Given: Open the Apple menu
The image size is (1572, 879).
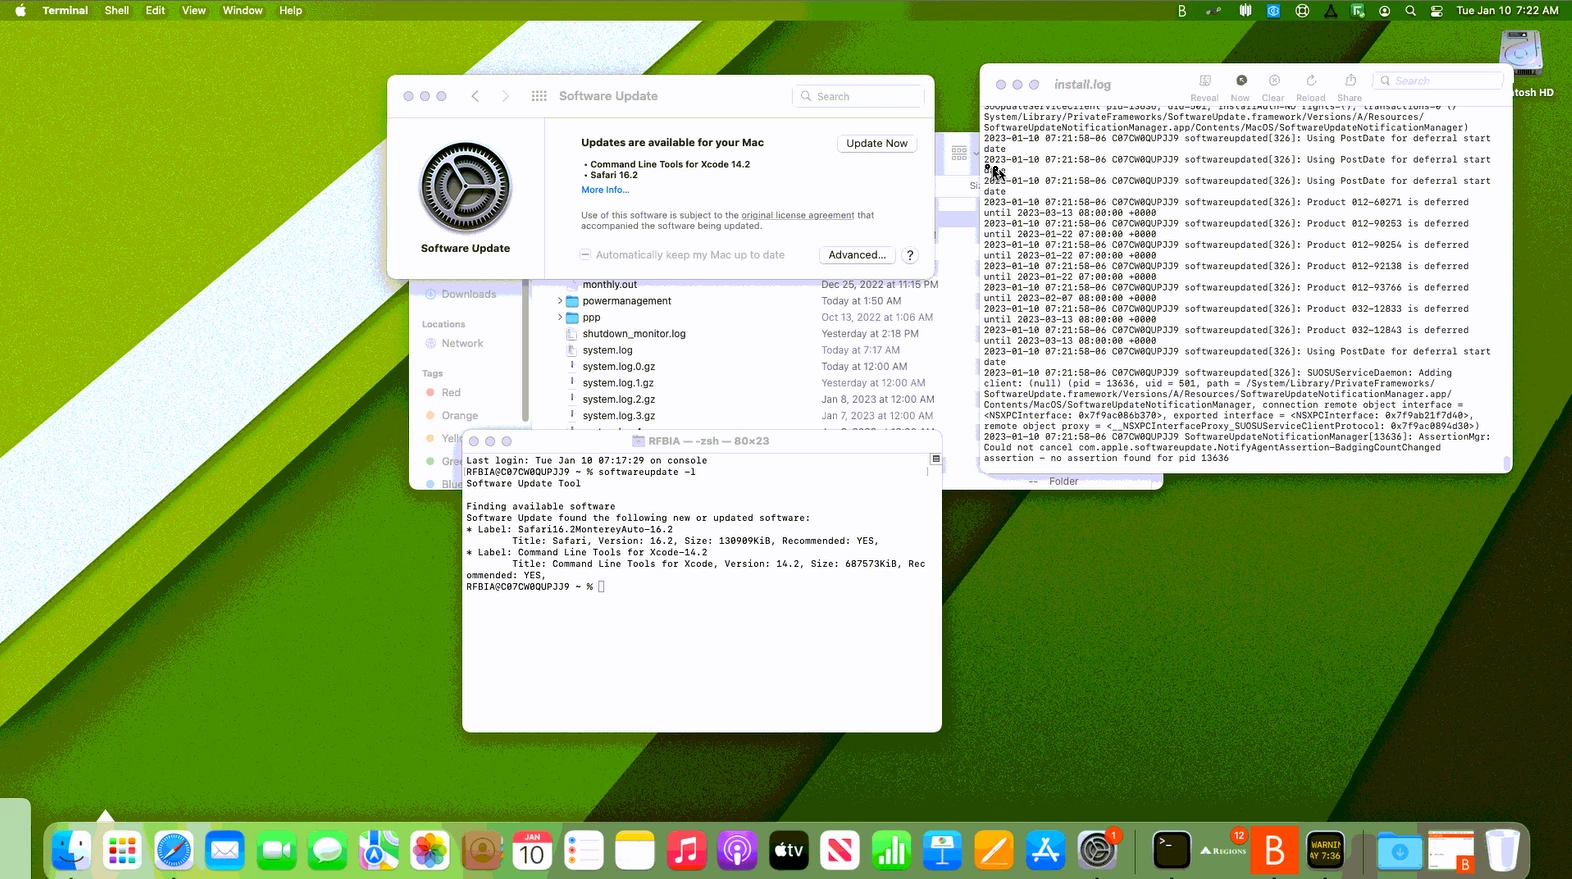Looking at the screenshot, I should (20, 10).
